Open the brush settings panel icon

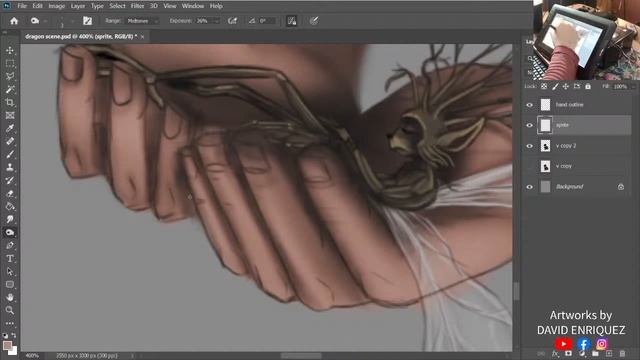click(87, 21)
